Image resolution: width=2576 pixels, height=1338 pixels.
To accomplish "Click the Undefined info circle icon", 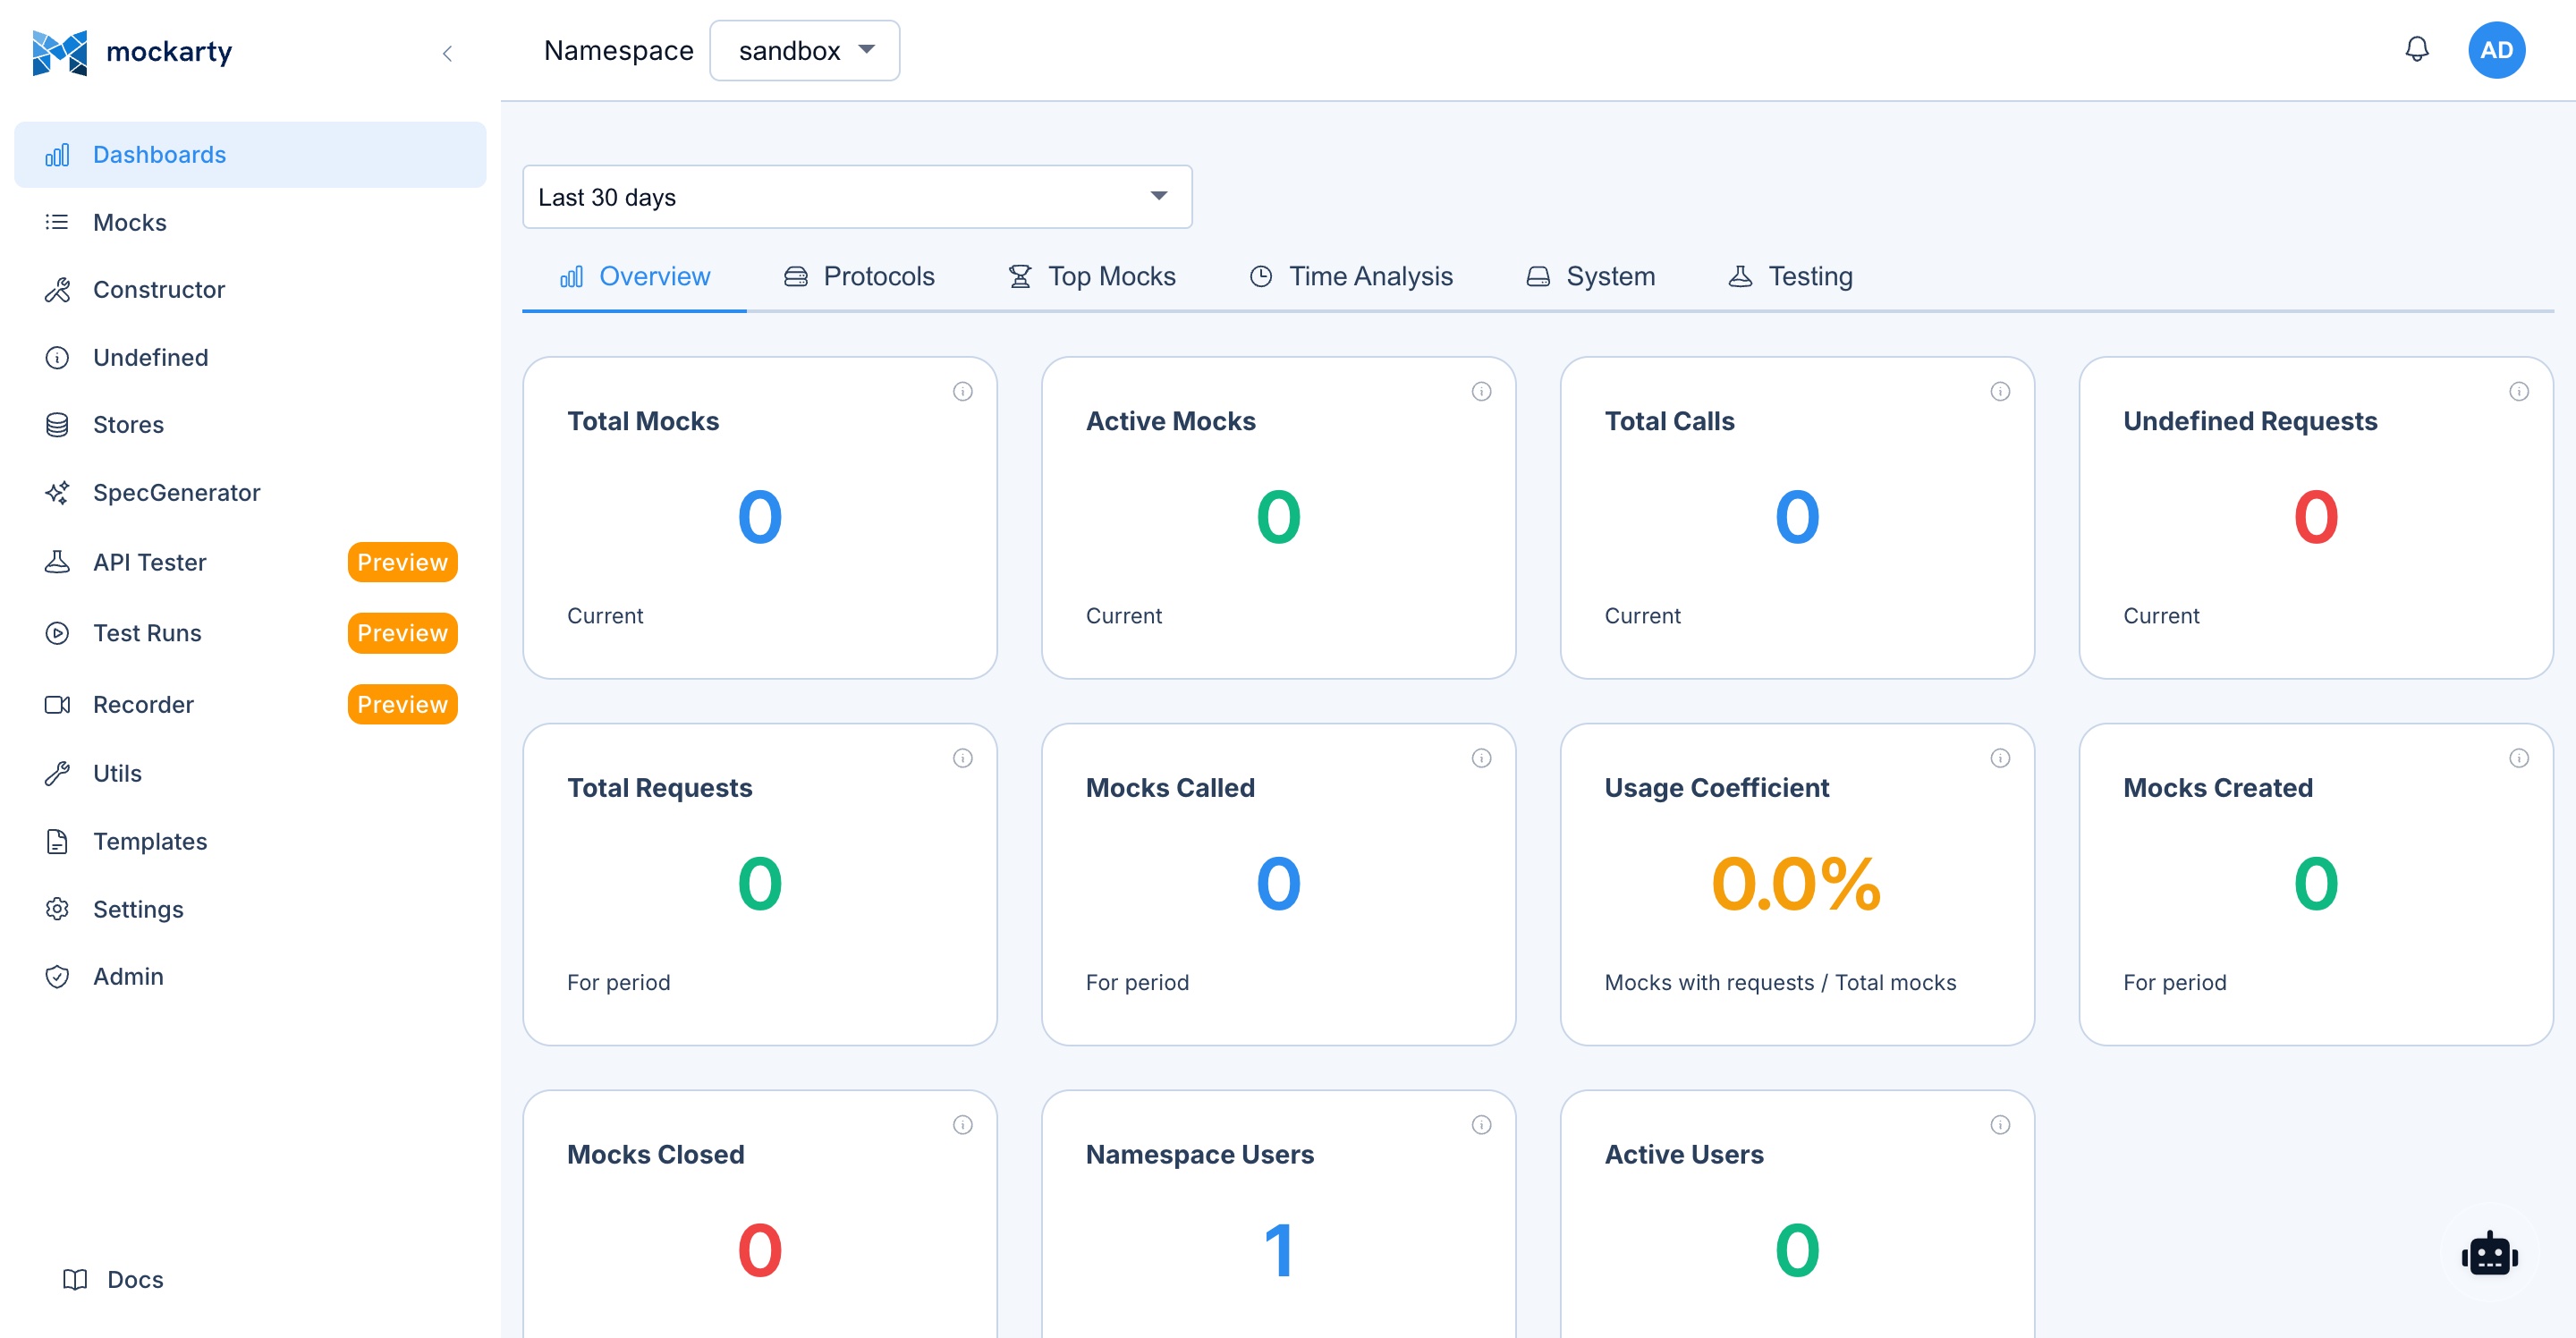I will tap(57, 358).
